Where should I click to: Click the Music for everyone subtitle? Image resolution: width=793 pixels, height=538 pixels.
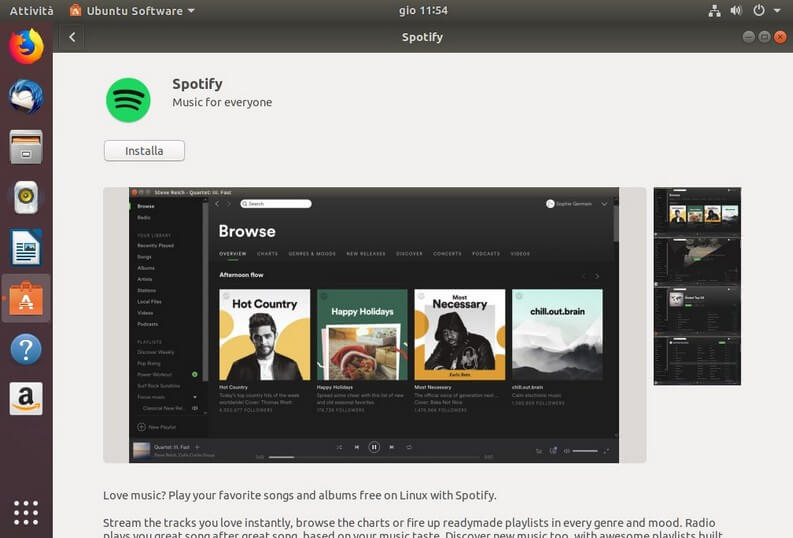pyautogui.click(x=222, y=102)
